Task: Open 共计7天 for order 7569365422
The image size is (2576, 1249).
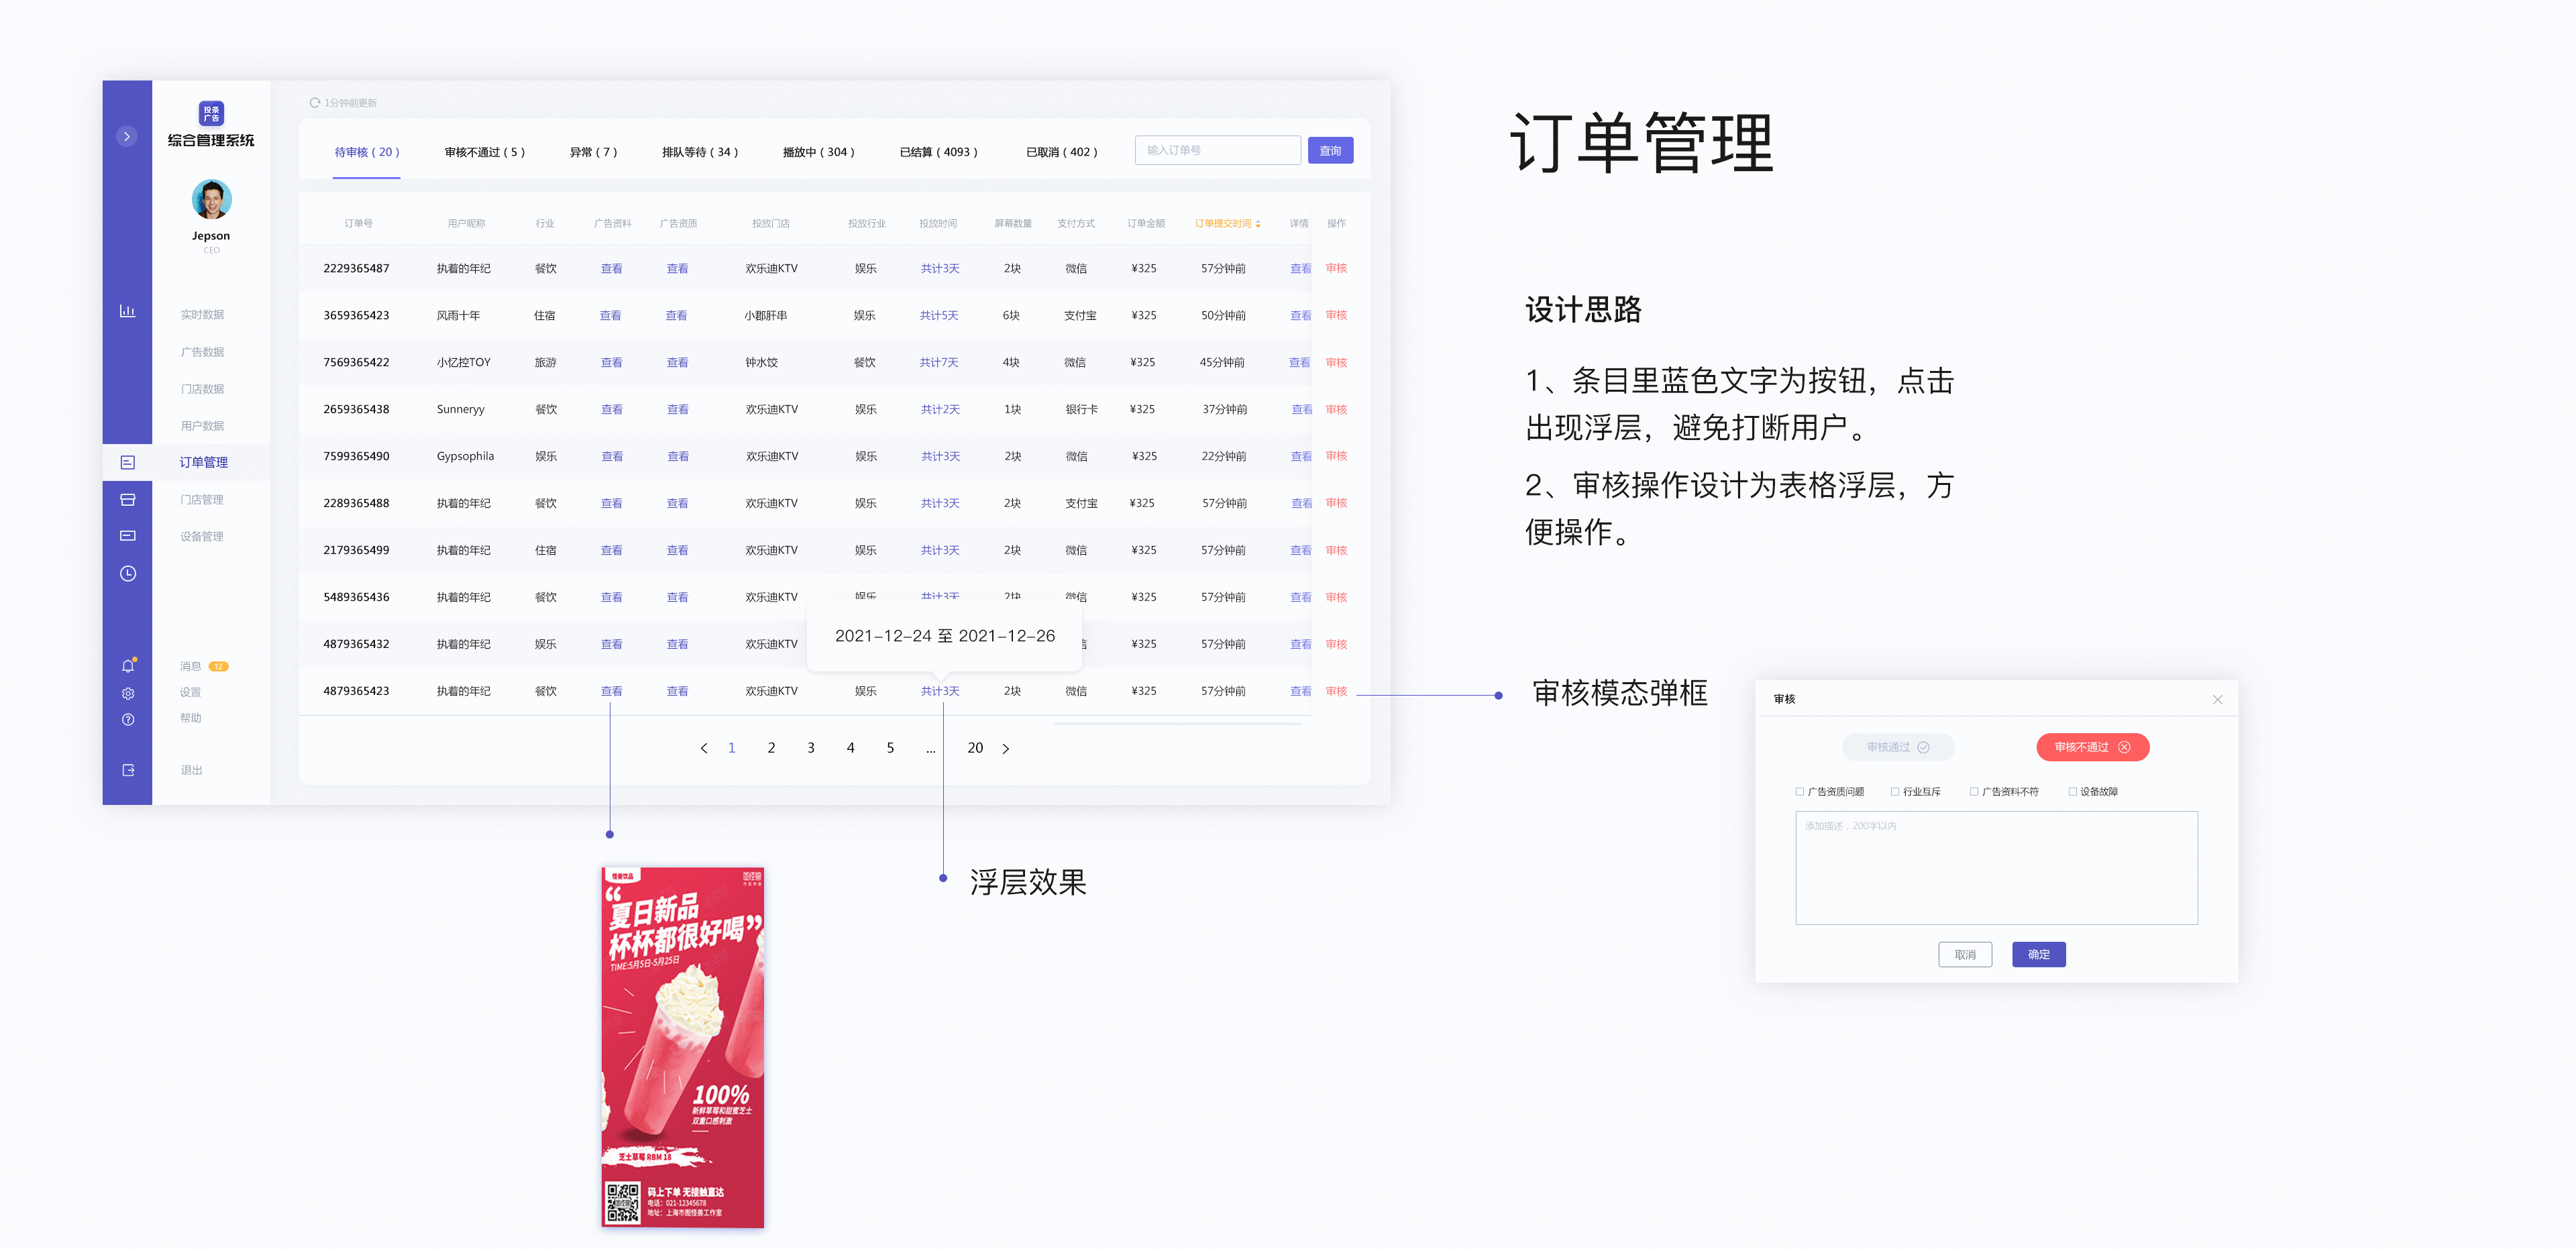Action: pyautogui.click(x=939, y=362)
